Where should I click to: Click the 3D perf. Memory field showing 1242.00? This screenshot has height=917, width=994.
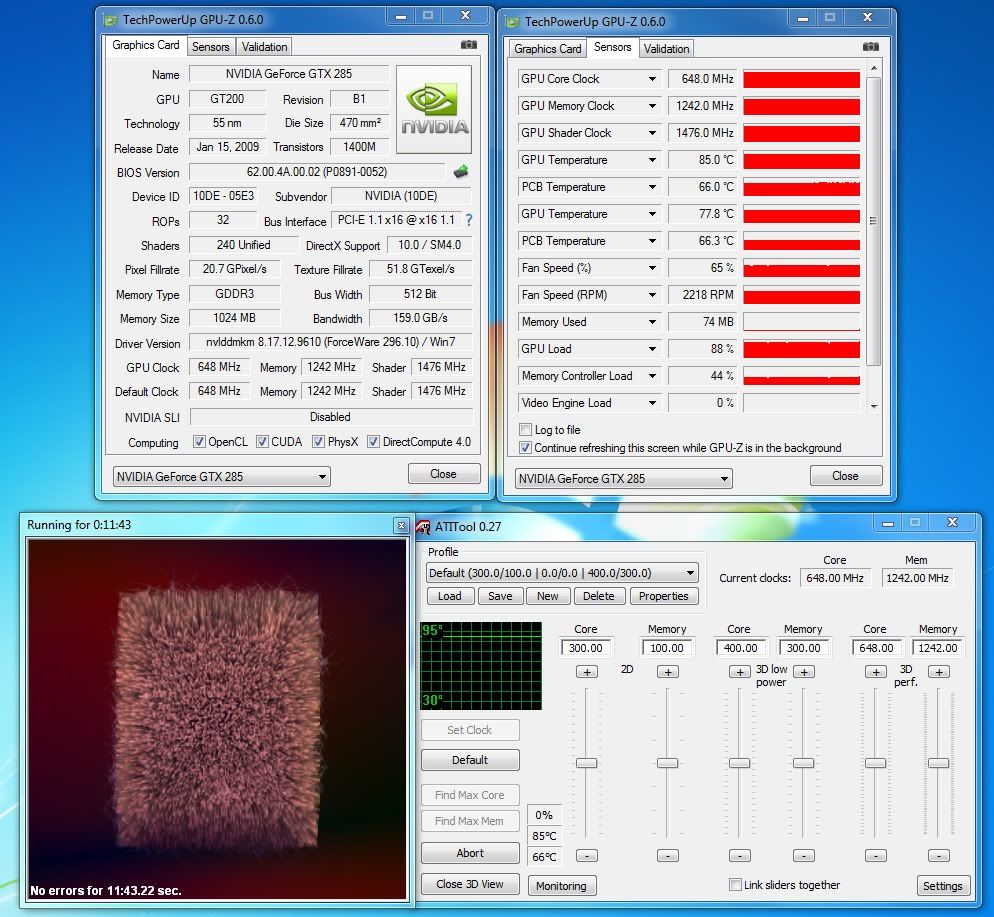[x=938, y=648]
